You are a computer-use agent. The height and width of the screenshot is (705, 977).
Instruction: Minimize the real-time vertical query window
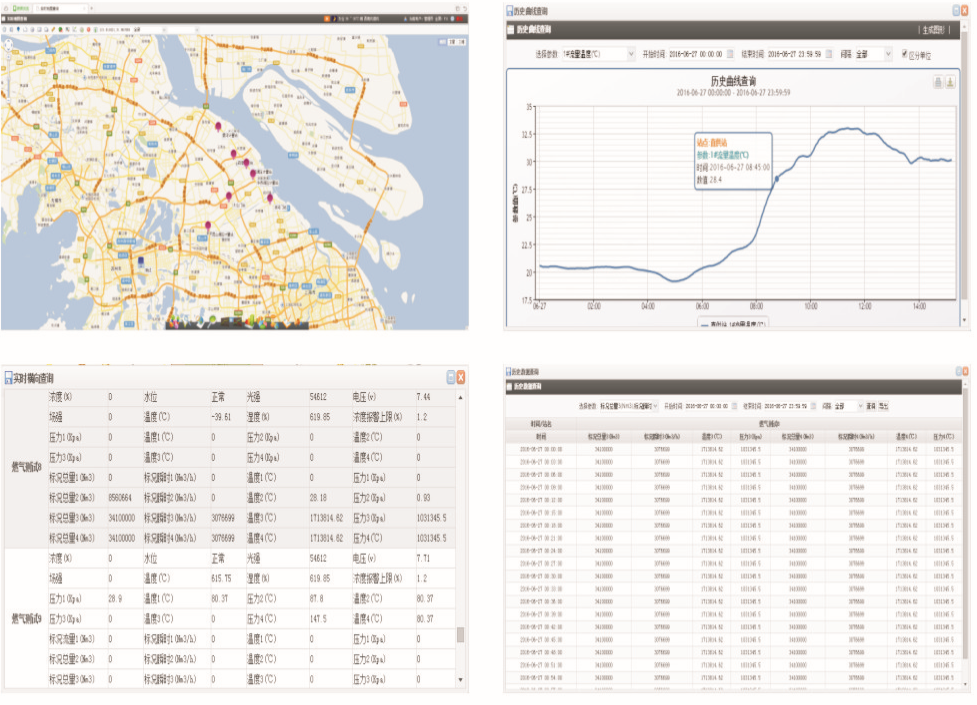click(x=451, y=377)
